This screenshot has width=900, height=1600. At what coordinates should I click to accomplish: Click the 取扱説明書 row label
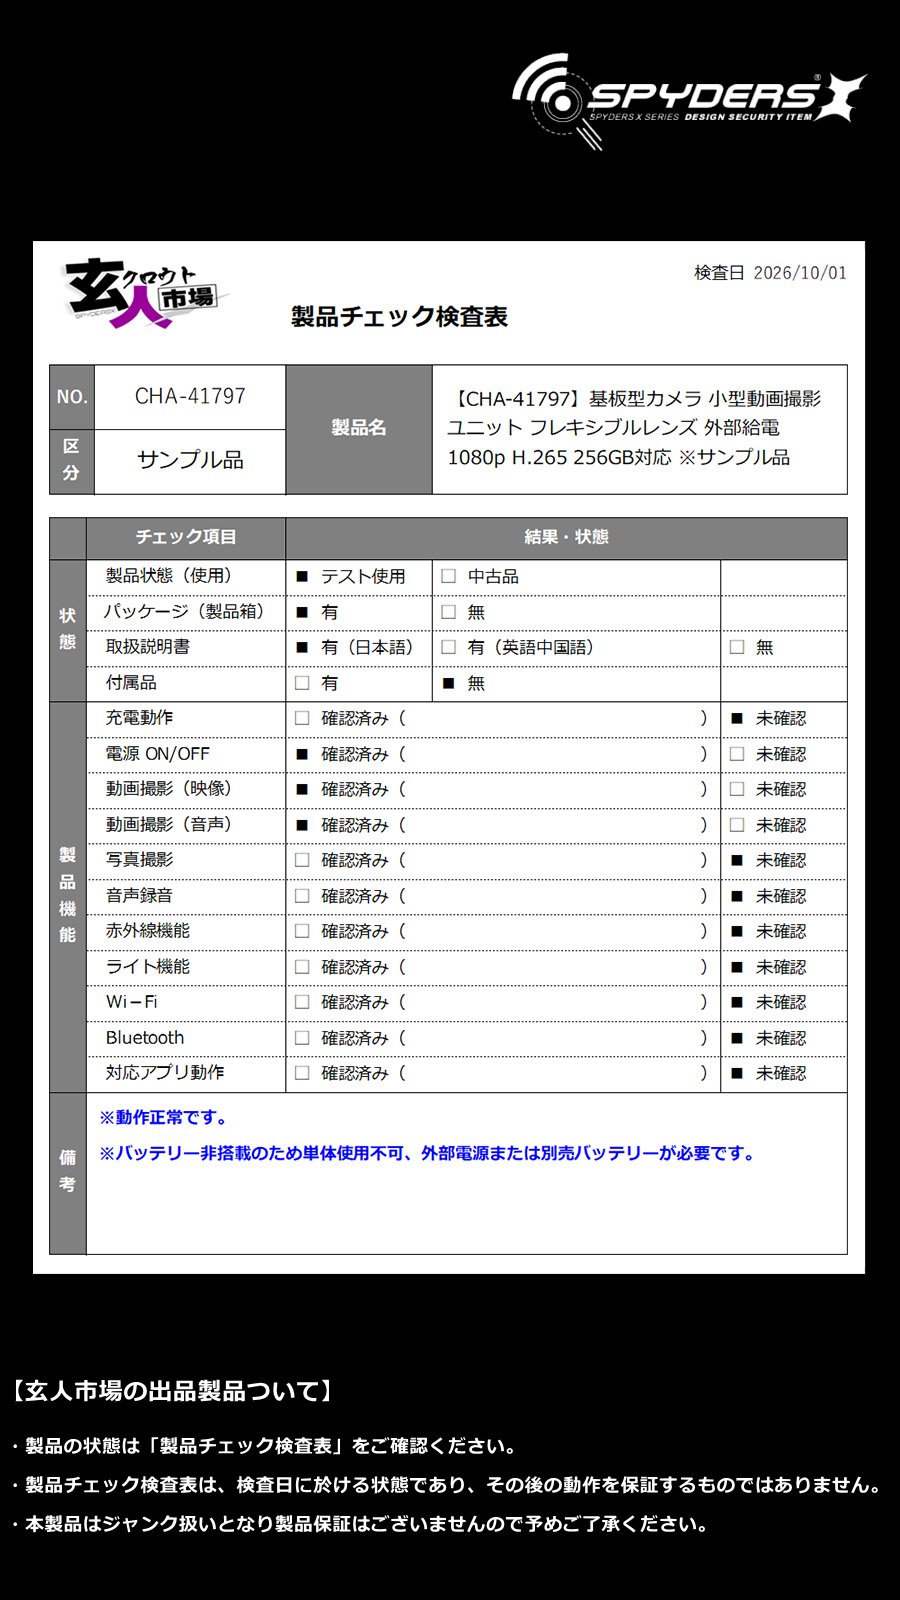[148, 647]
